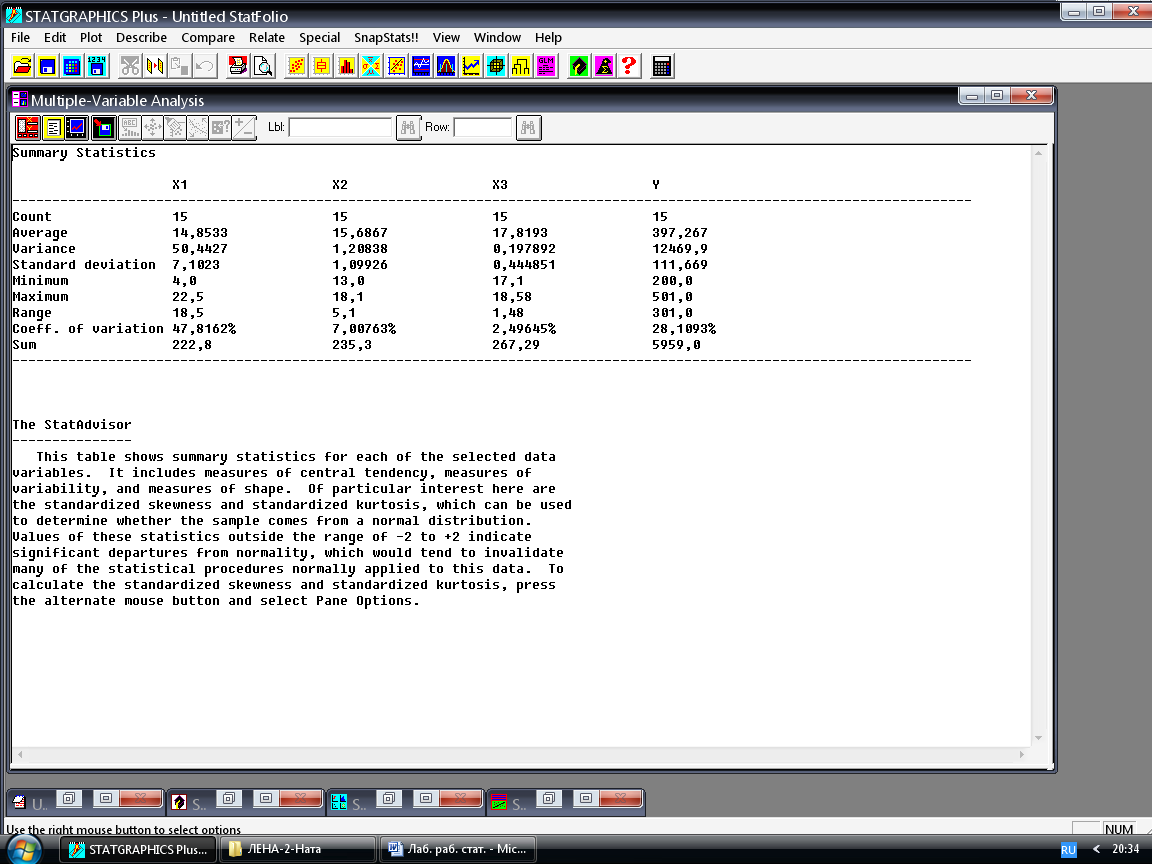Click the Save Data File 1234 icon
Viewport: 1152px width, 864px height.
pyautogui.click(x=97, y=66)
